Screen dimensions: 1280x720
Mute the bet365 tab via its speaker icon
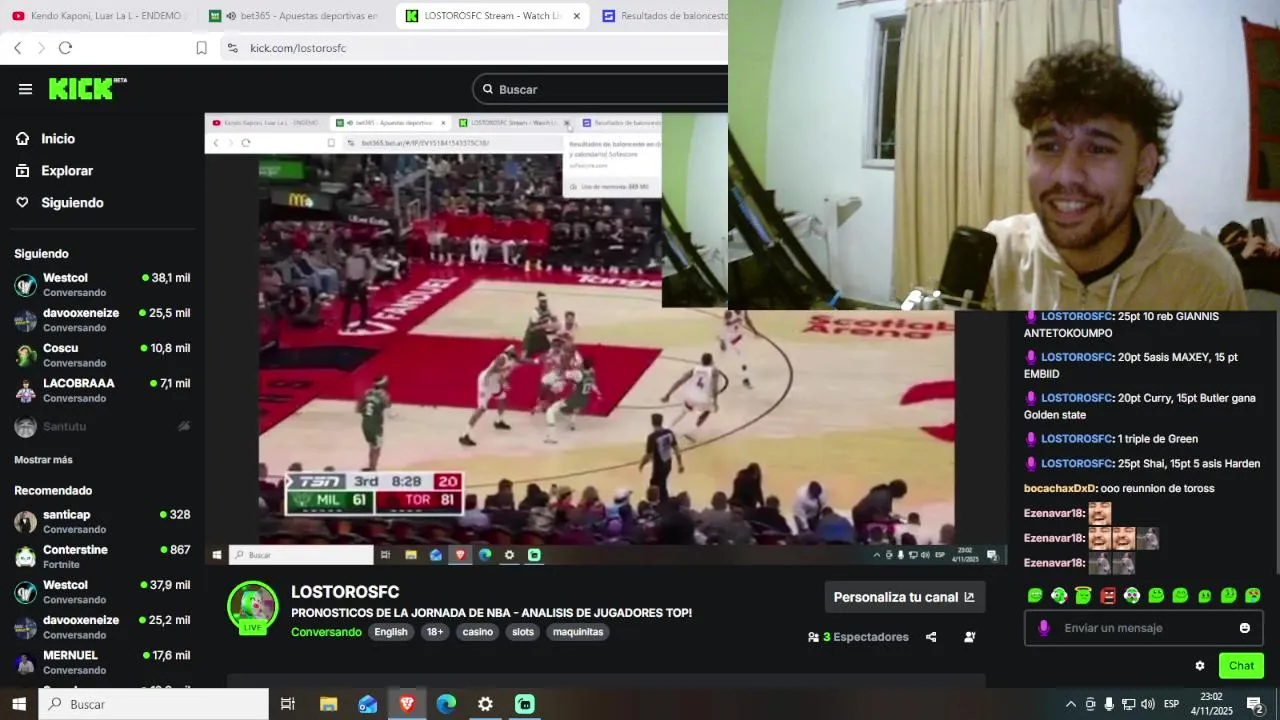pyautogui.click(x=231, y=16)
